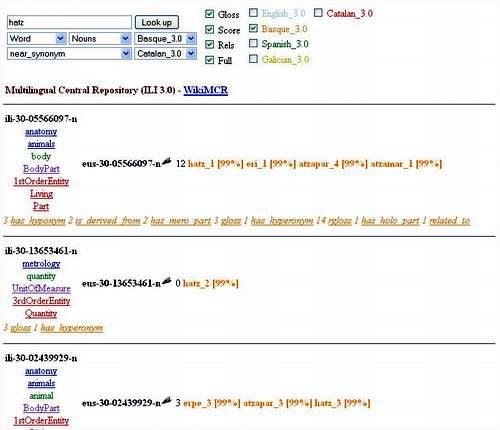
Task: Click the Look up button
Action: click(x=157, y=22)
